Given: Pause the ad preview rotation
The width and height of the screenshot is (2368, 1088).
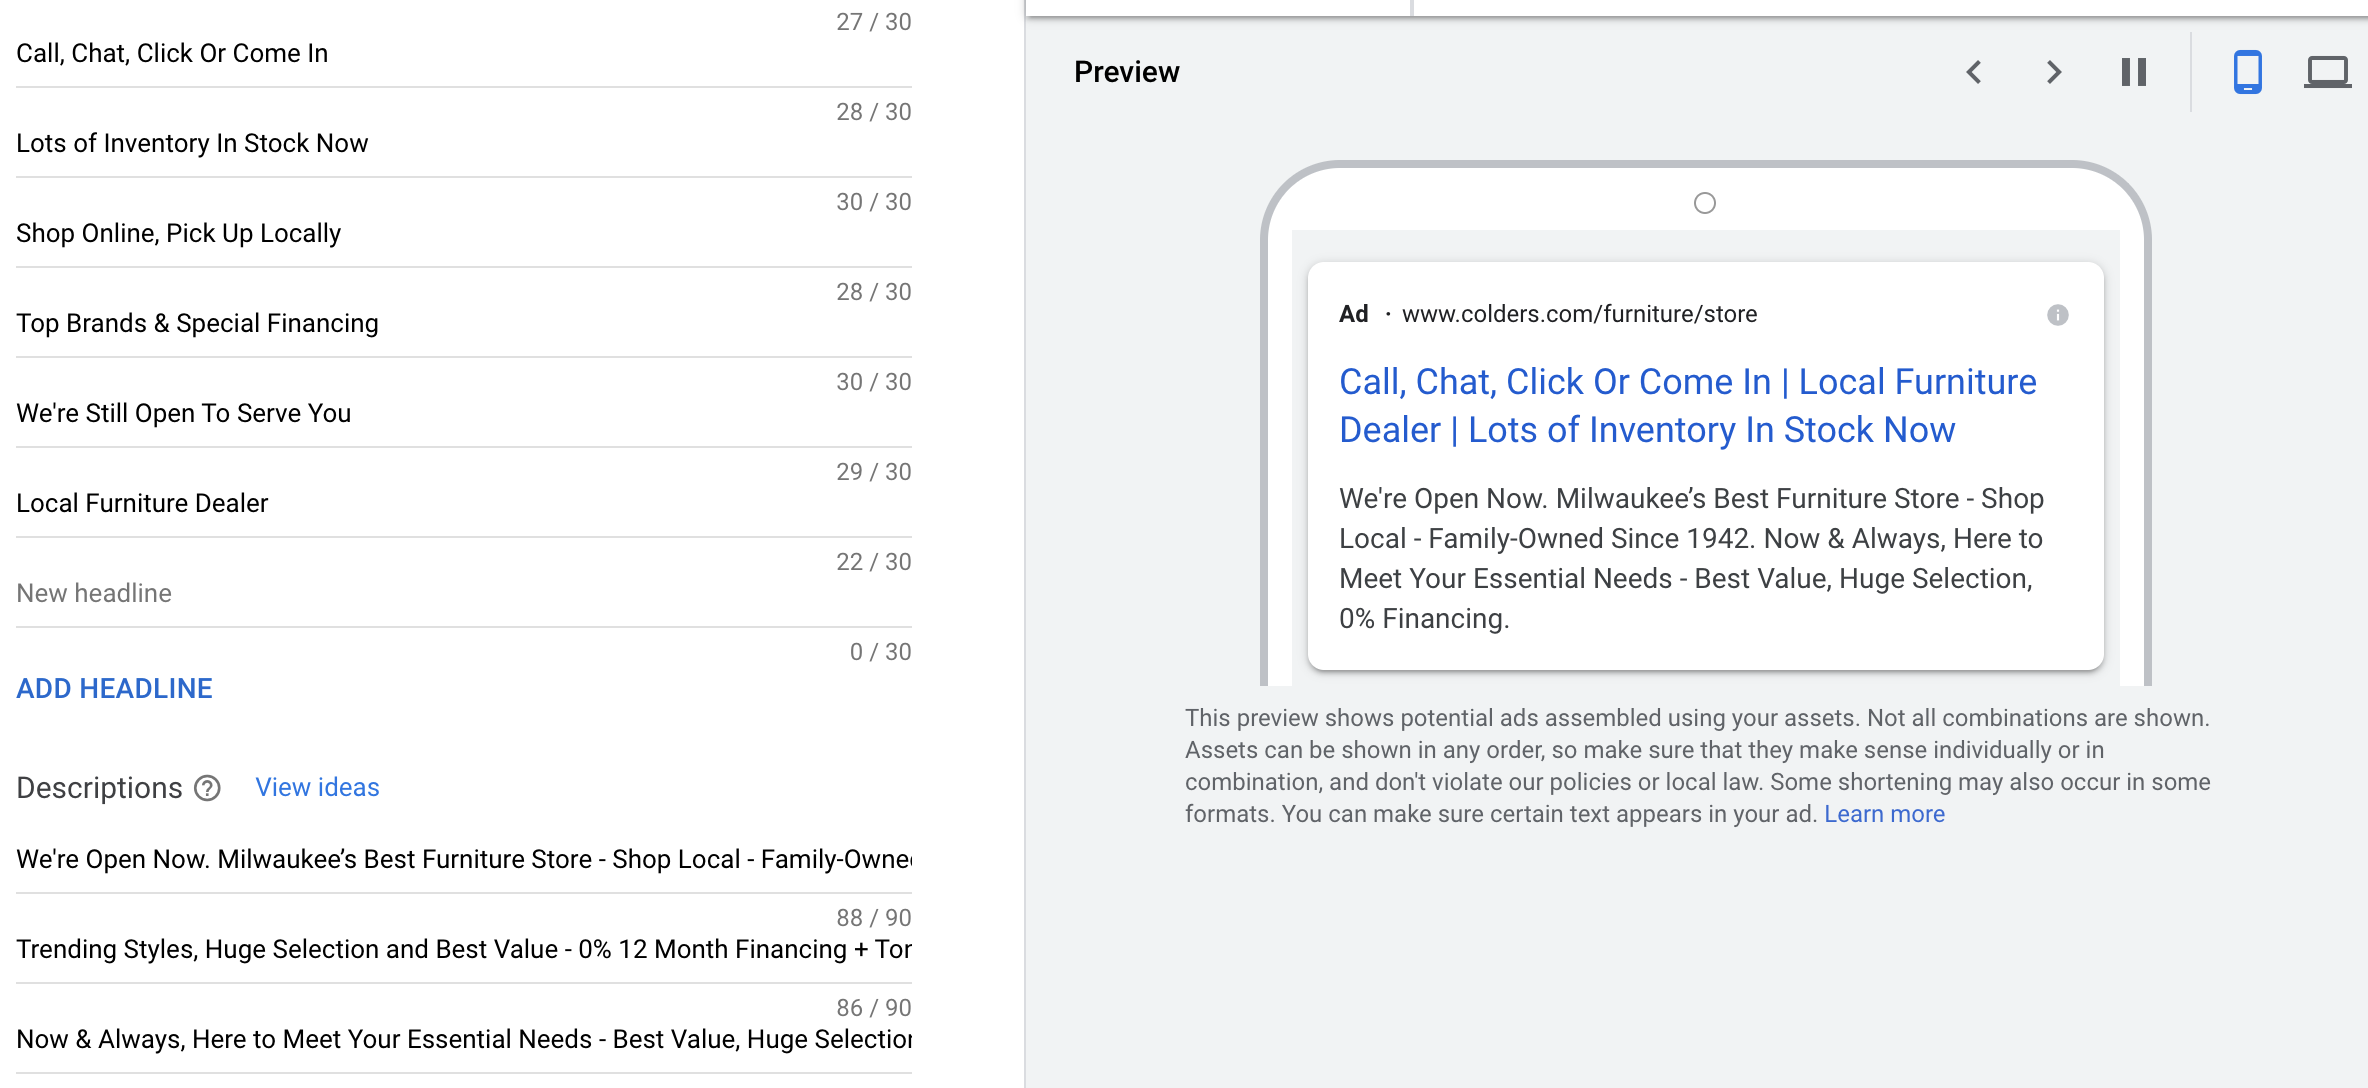Looking at the screenshot, I should [x=2133, y=72].
